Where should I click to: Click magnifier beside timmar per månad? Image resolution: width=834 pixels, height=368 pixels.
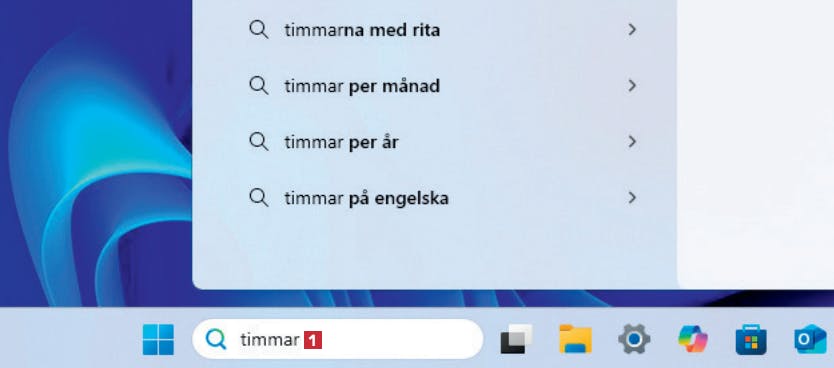click(x=258, y=86)
